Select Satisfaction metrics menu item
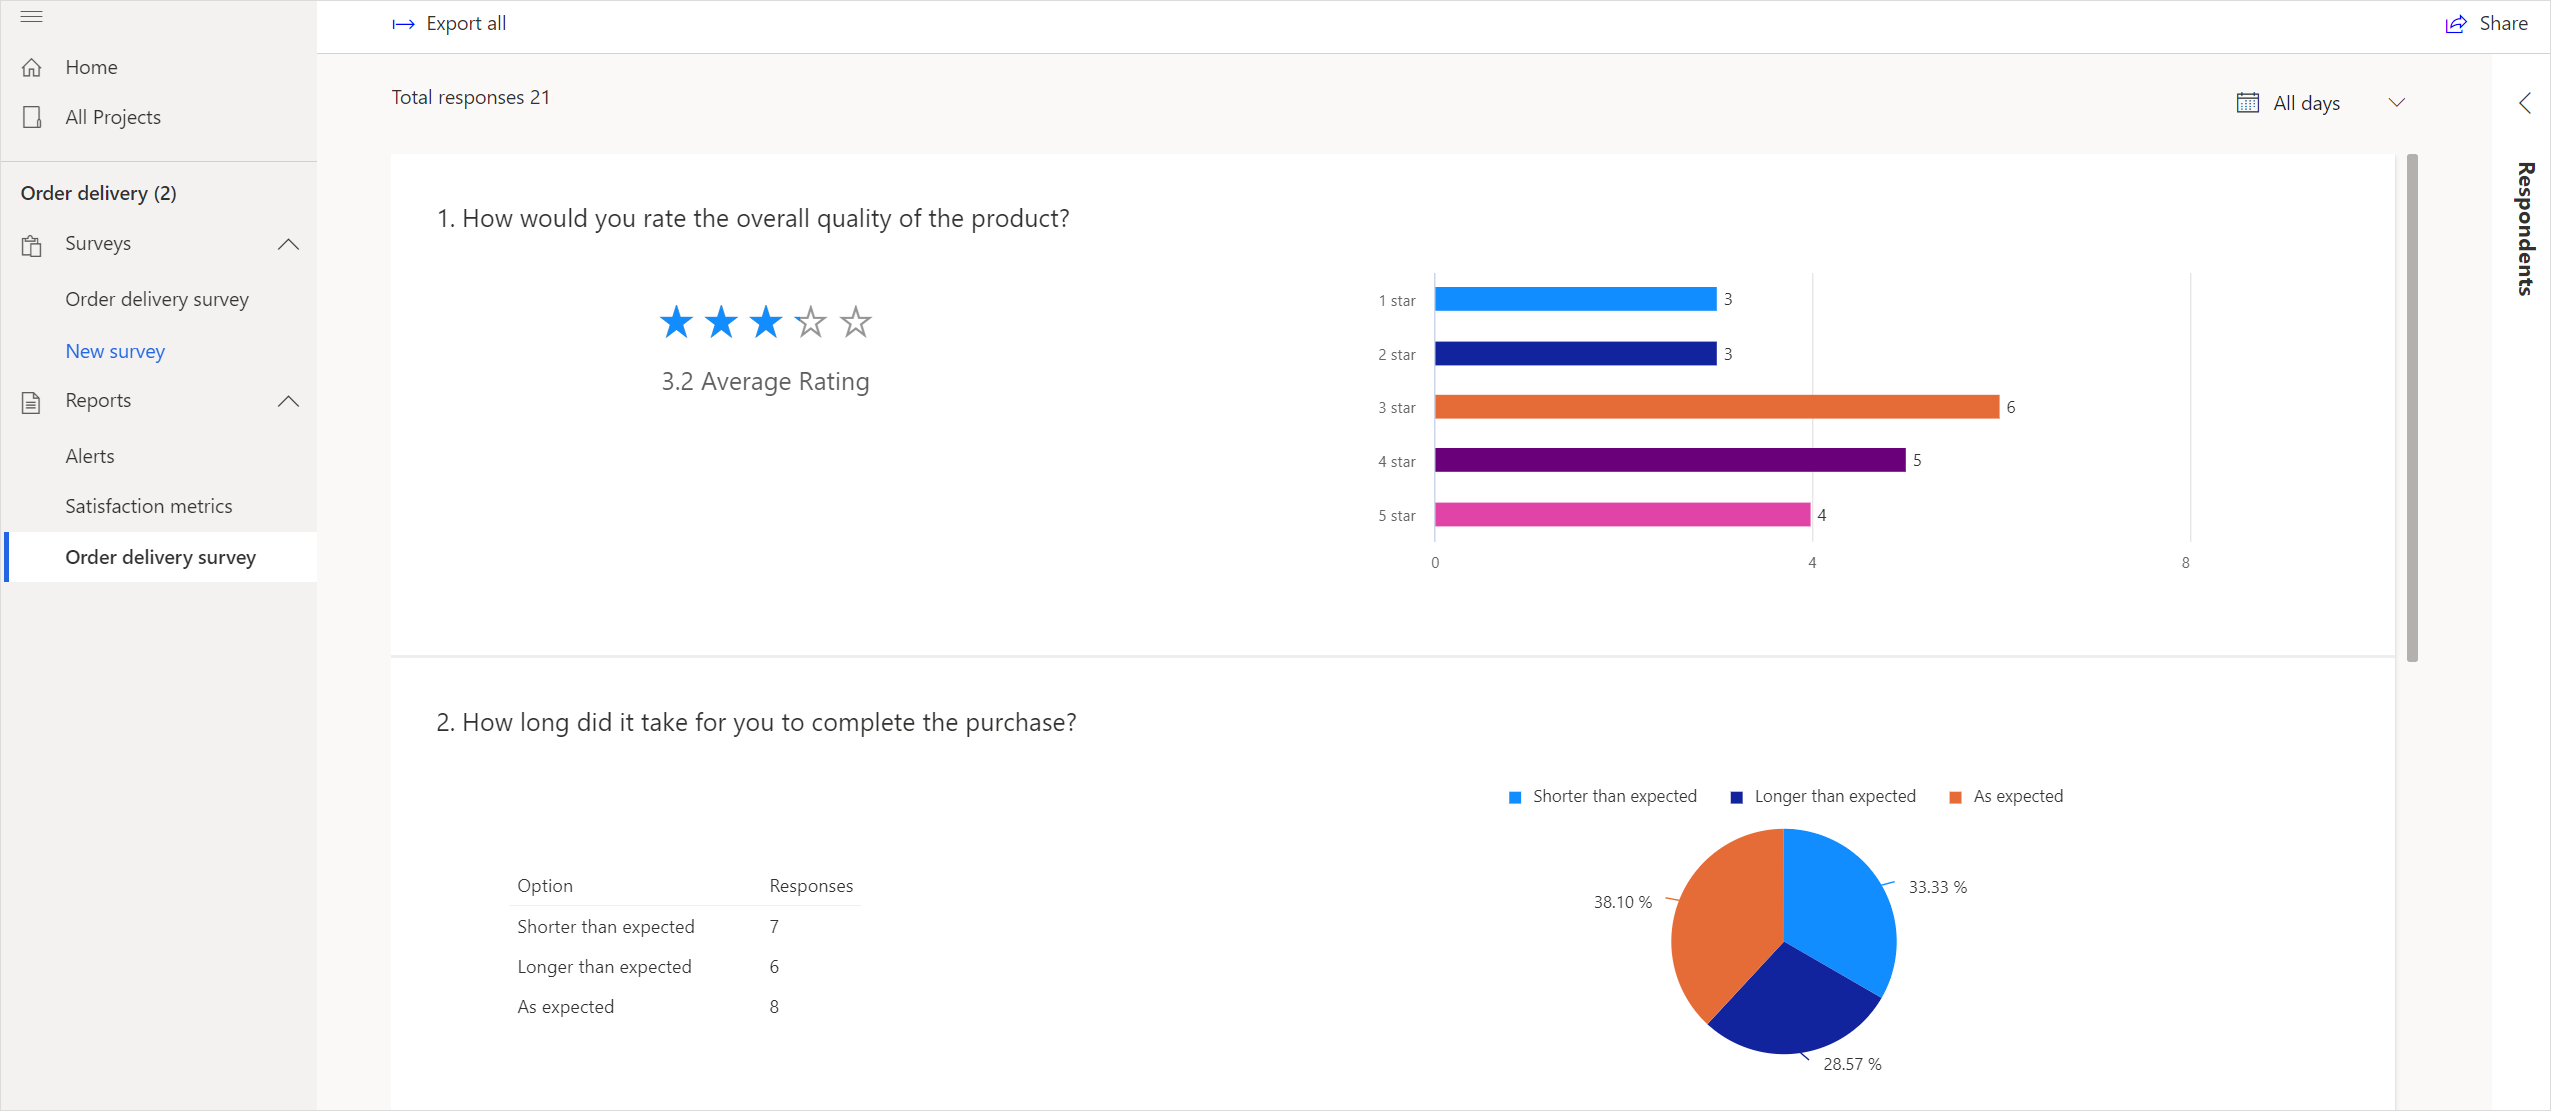The image size is (2551, 1111). point(148,506)
